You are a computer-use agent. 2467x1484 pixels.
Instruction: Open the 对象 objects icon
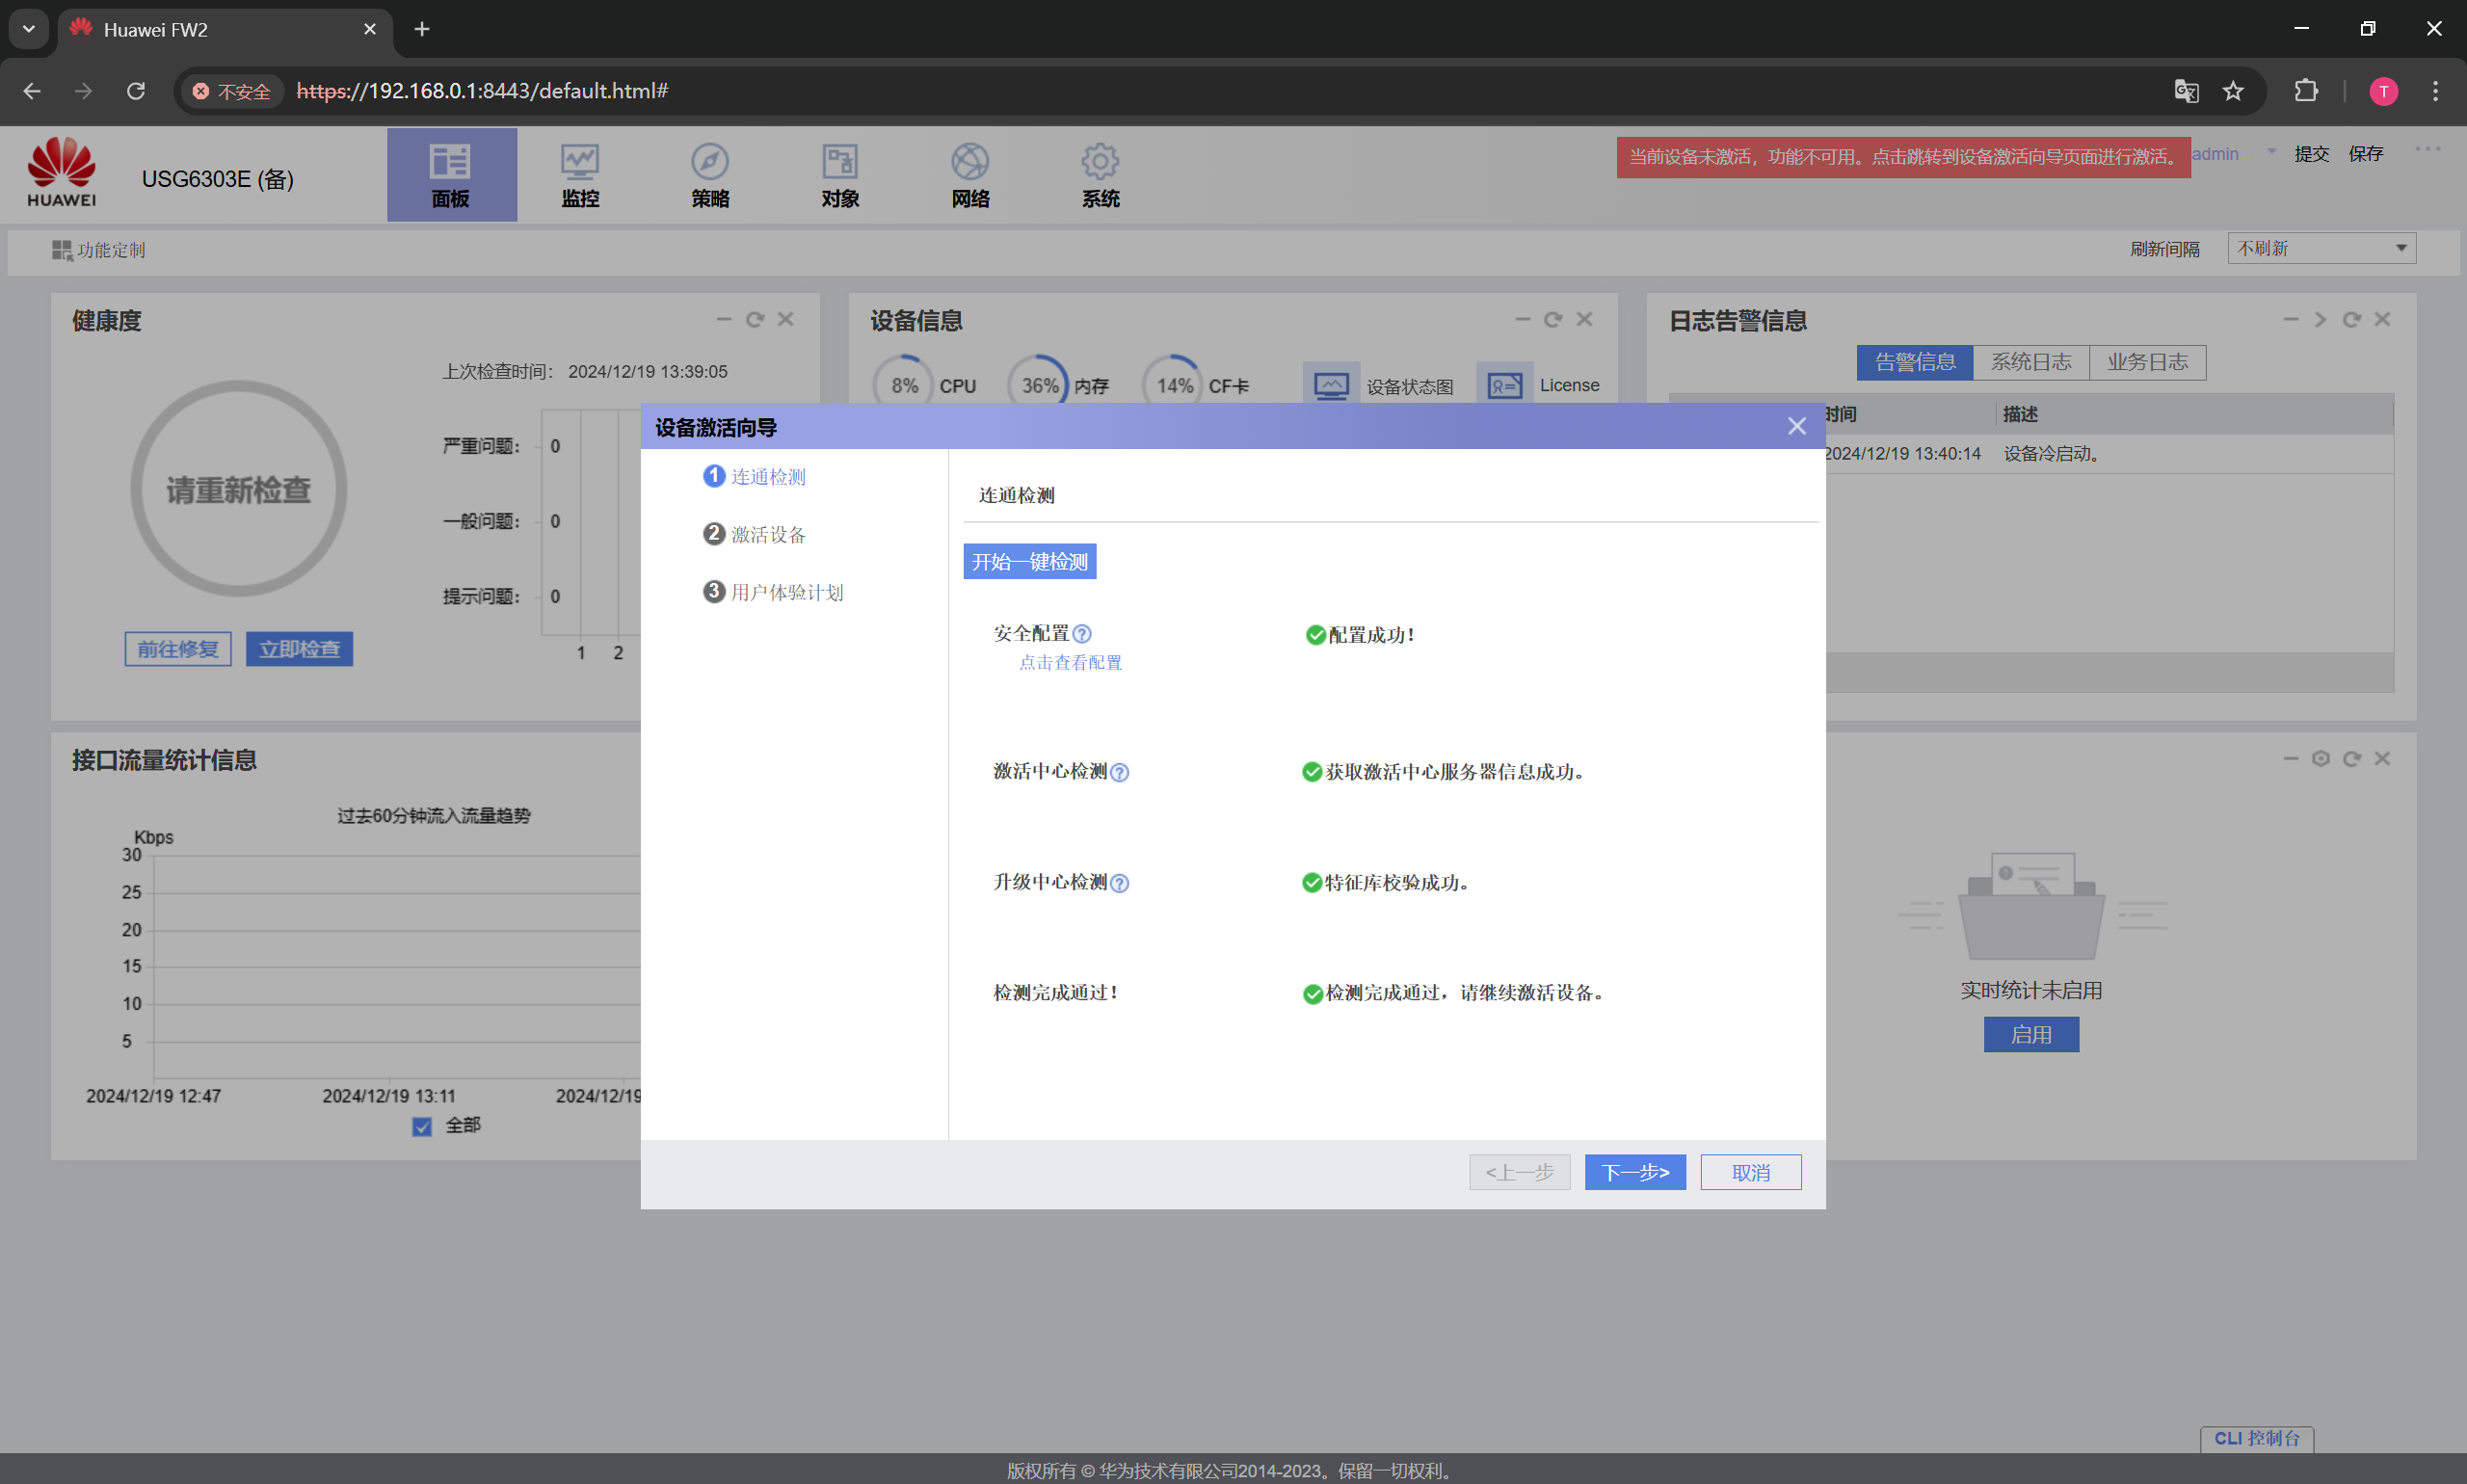point(840,162)
